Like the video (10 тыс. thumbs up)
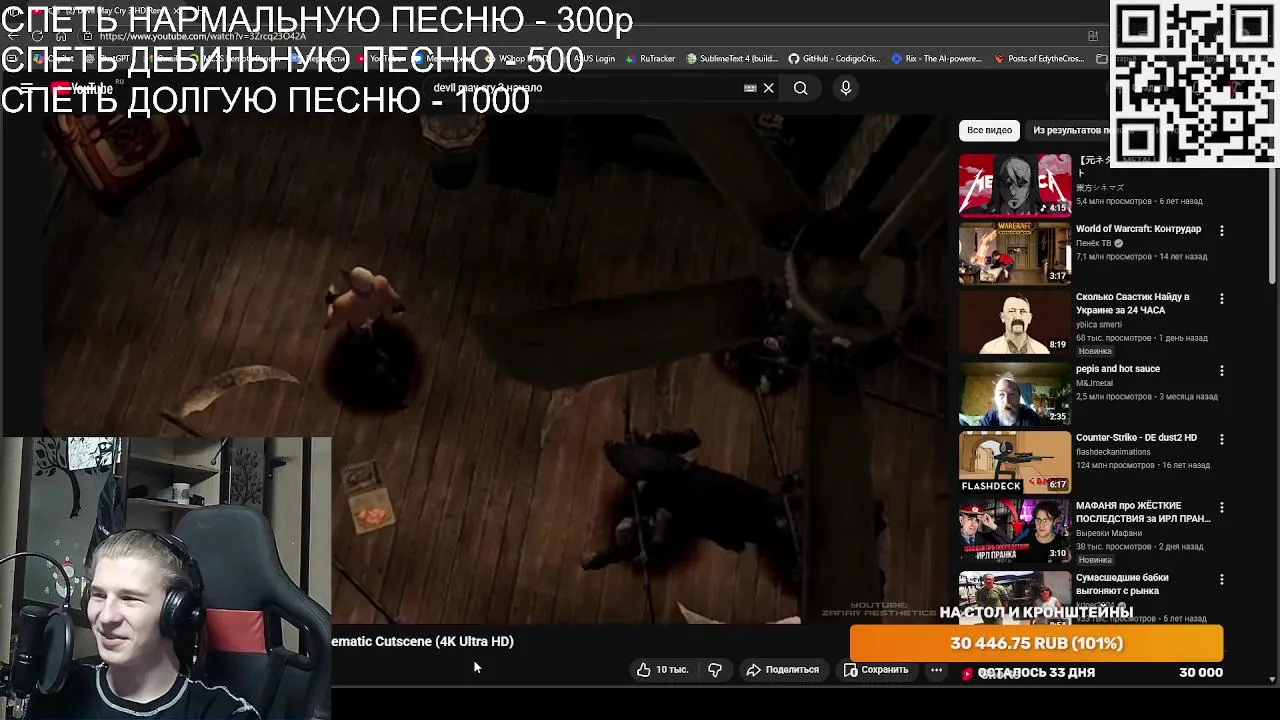 point(663,670)
